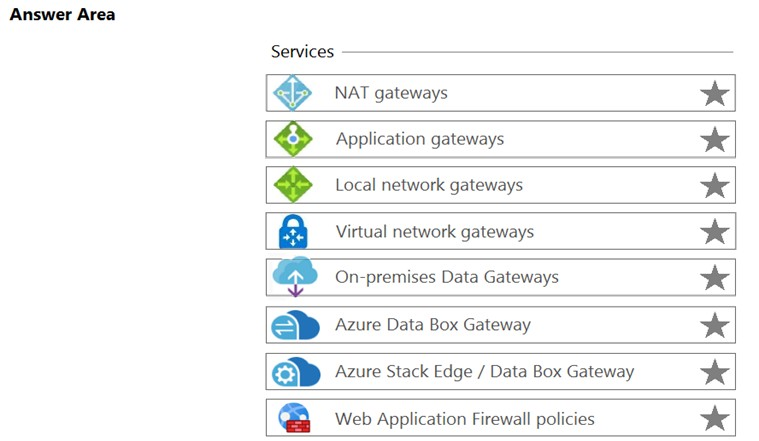Mark Virtual network gateways as favorite

coord(714,232)
